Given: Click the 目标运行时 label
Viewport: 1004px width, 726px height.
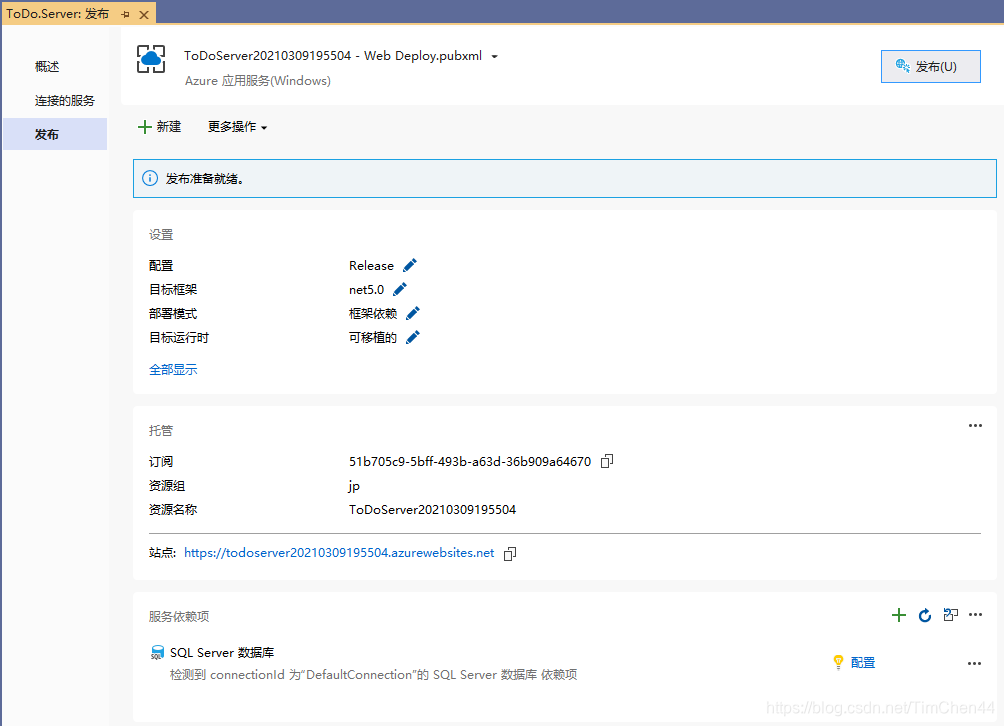Looking at the screenshot, I should click(x=179, y=337).
